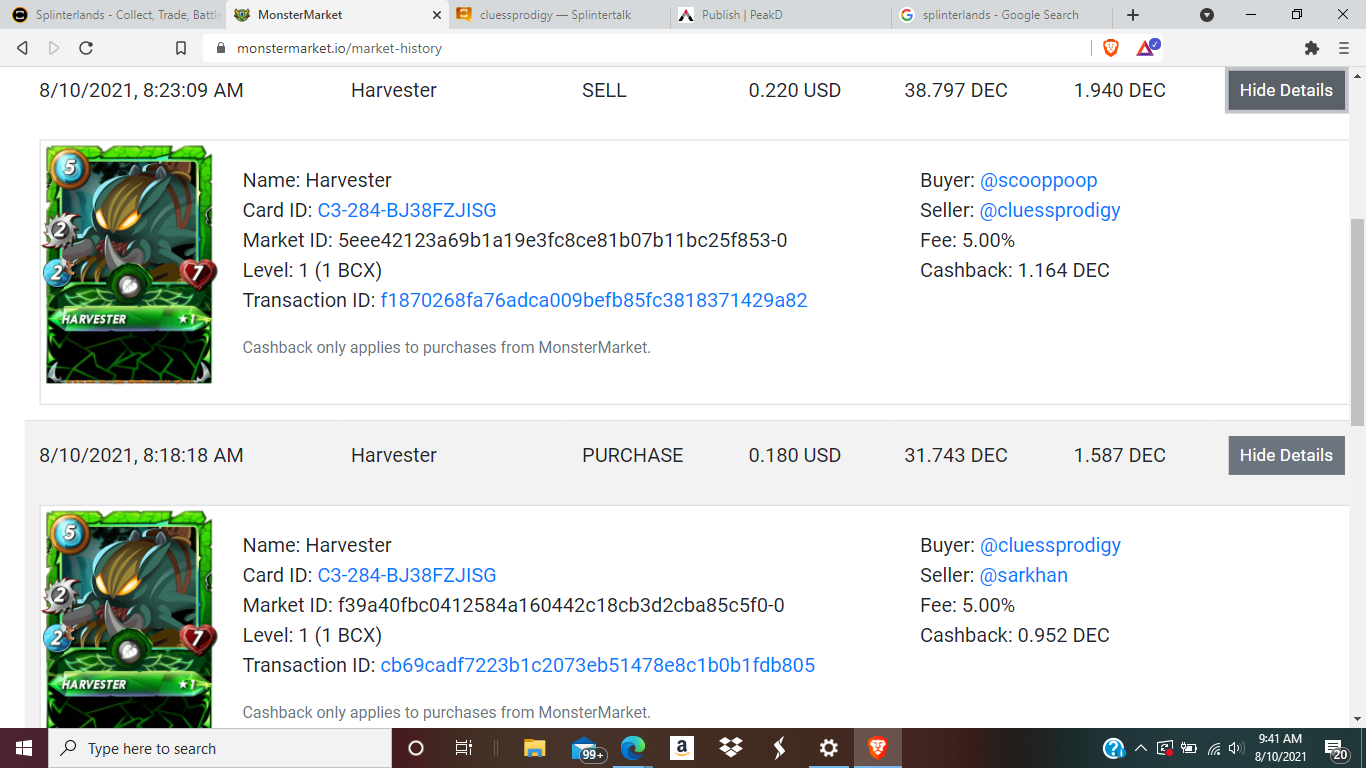Click the Market ID 5eee42123a69 text

[515, 240]
